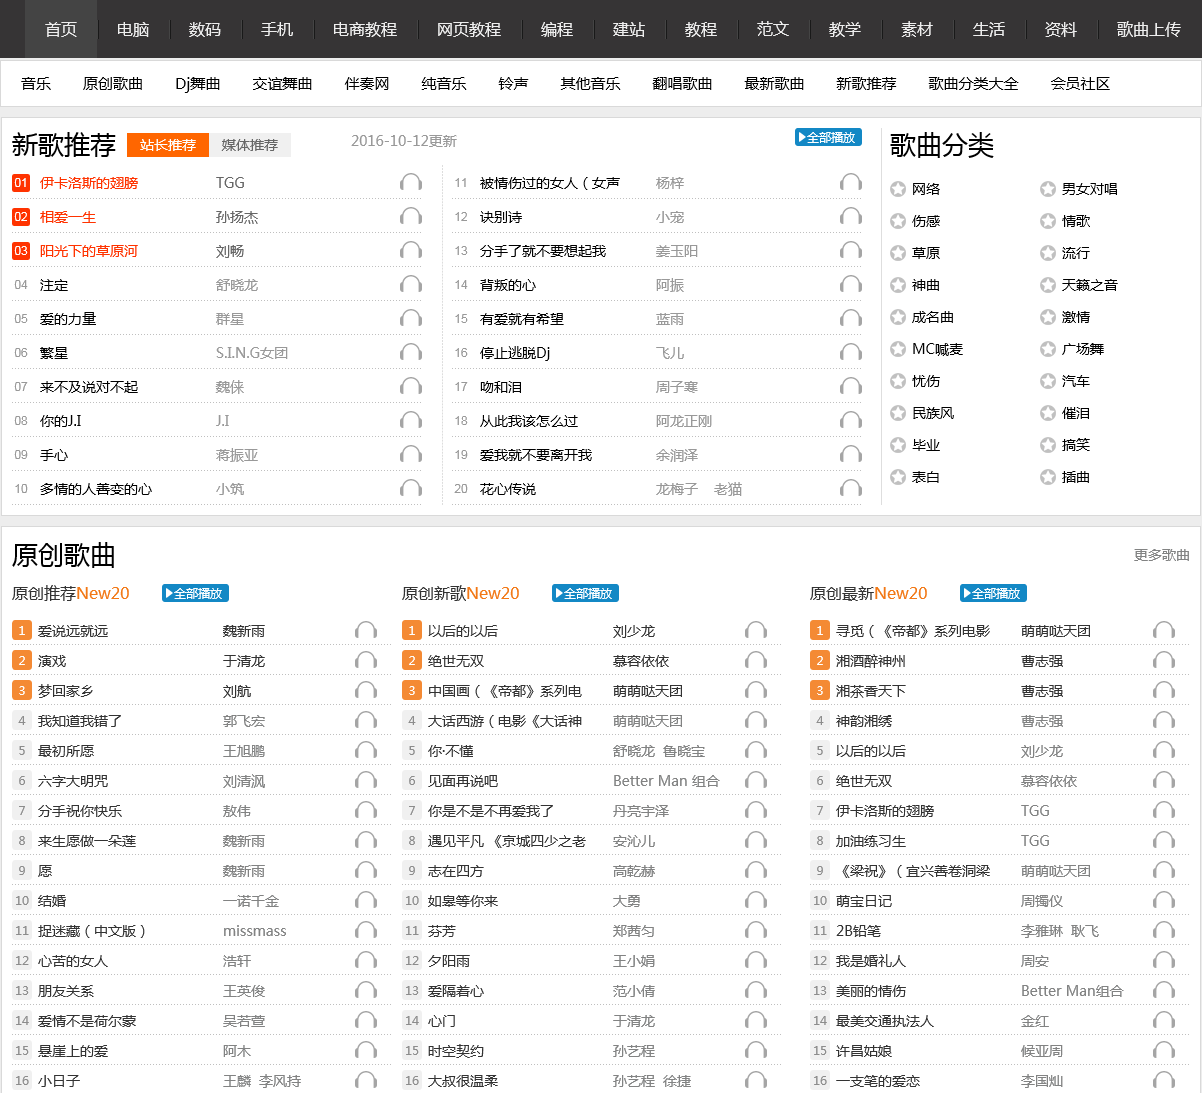Open 电商教程 in top navigation
The width and height of the screenshot is (1202, 1093).
pos(365,29)
